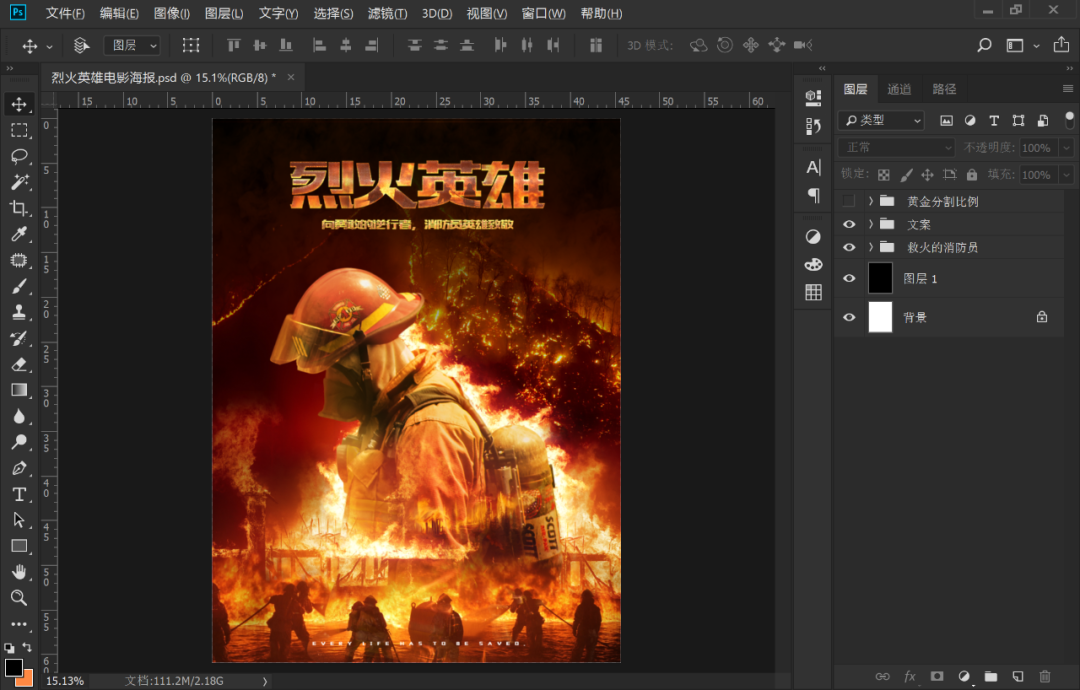Toggle lock transparent pixels

[884, 175]
